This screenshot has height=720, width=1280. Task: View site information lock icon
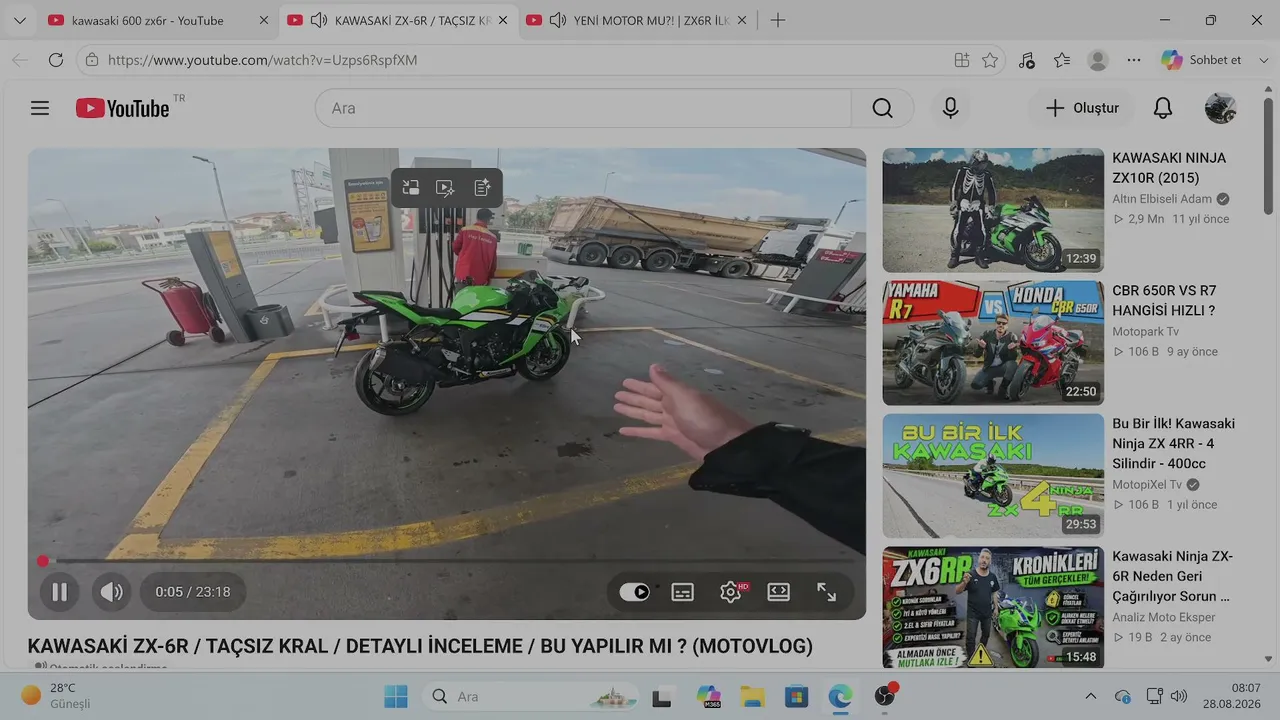(x=92, y=60)
